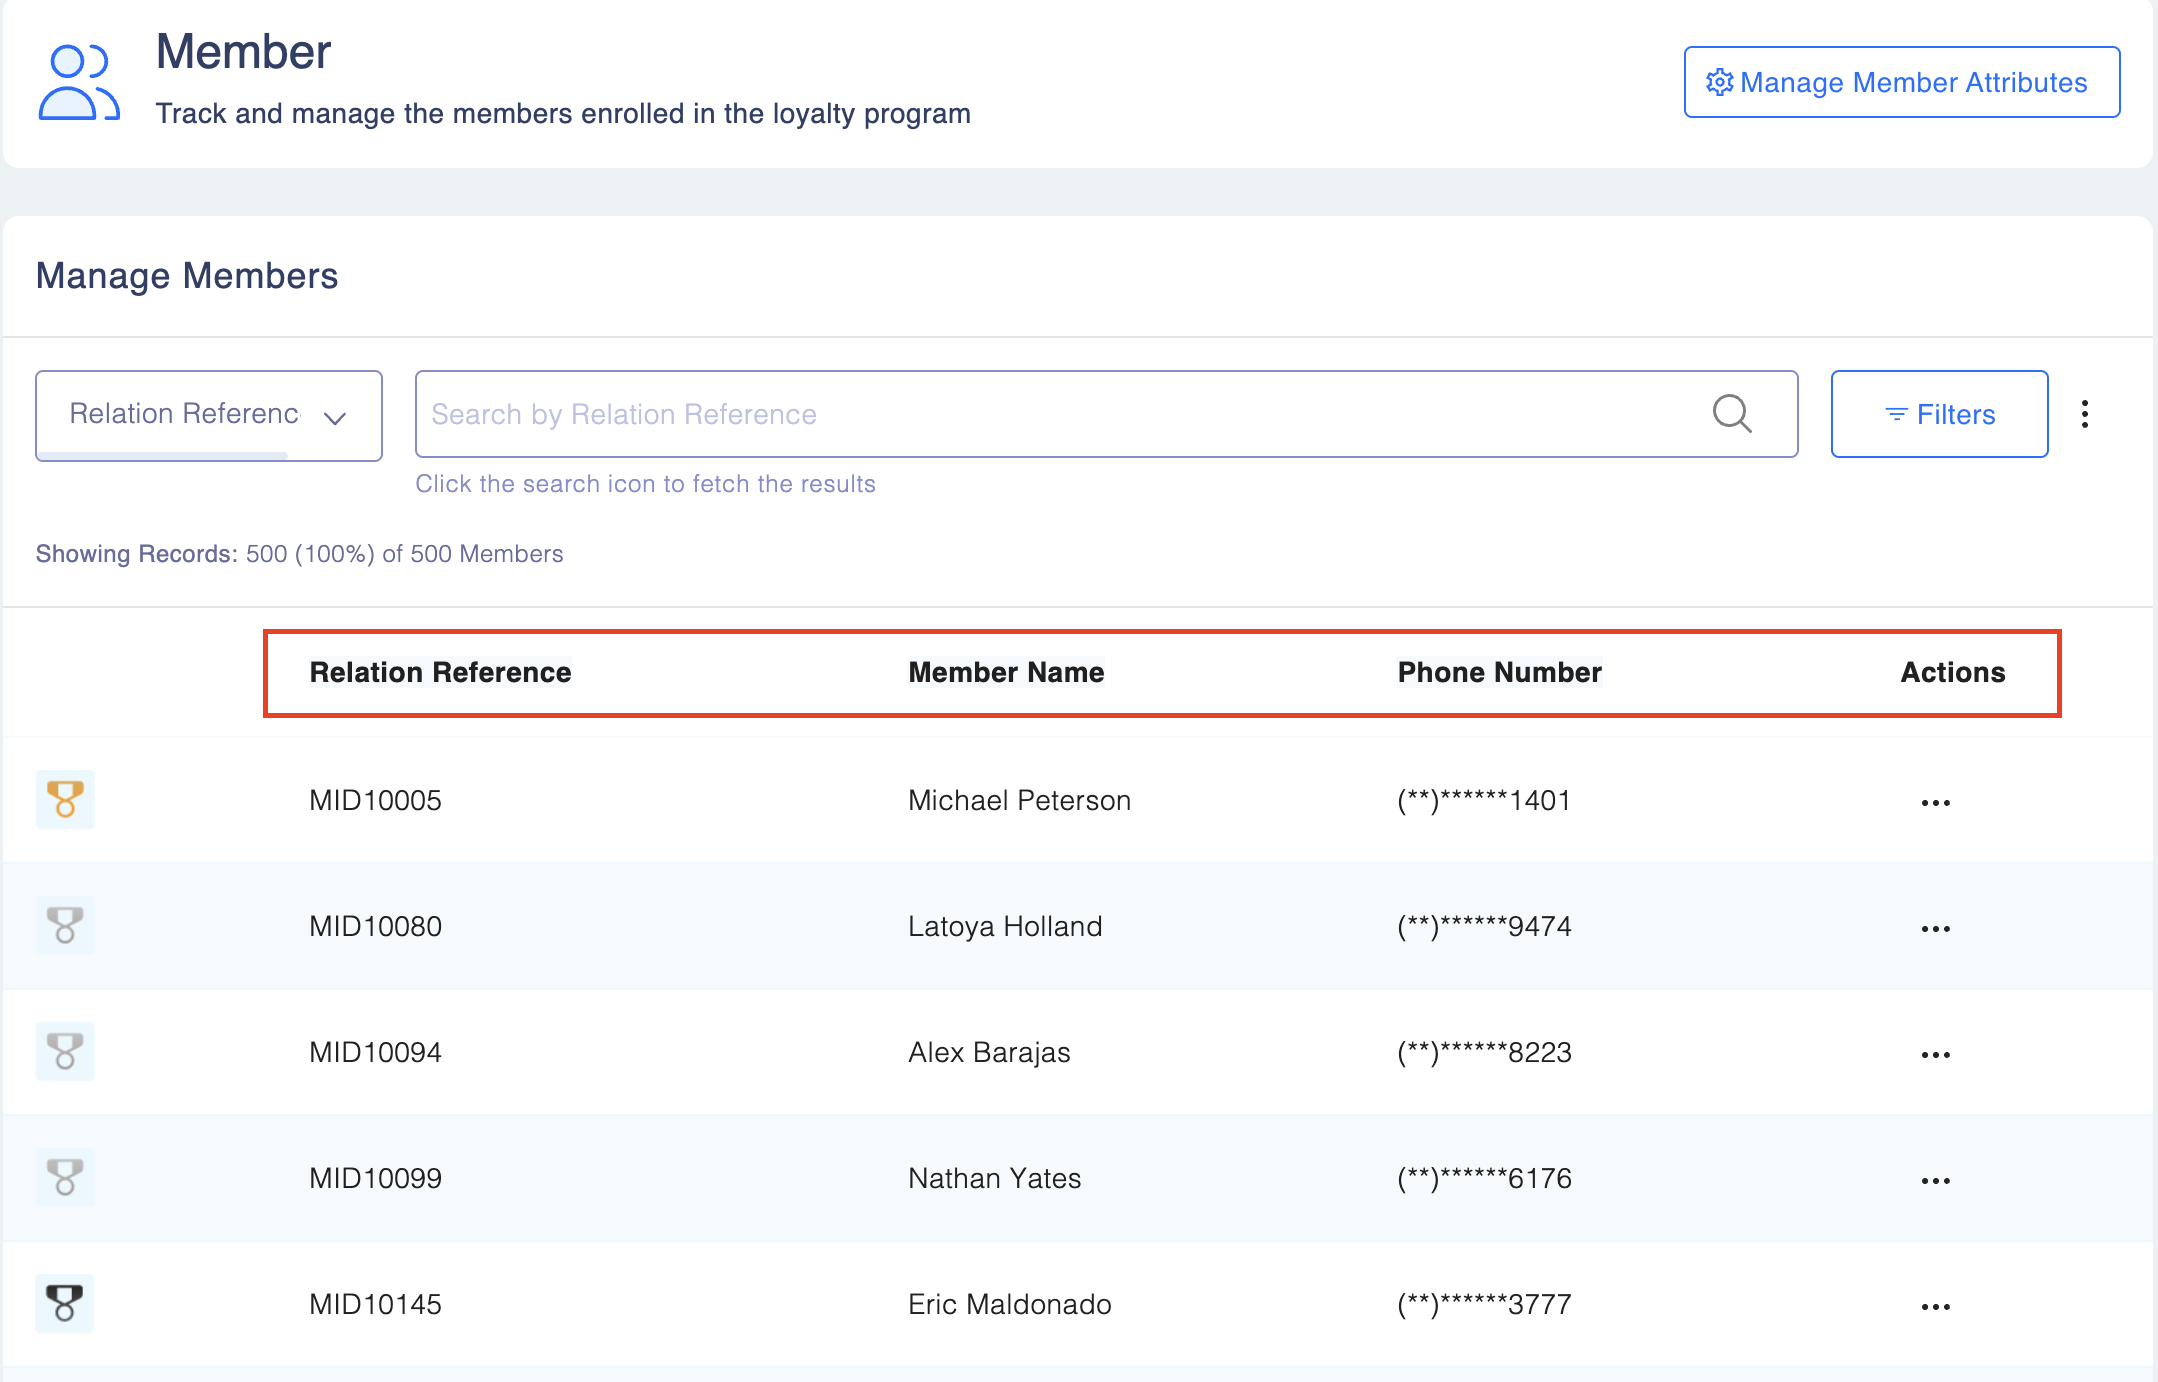Click Alex Barajas's tier medal icon
The height and width of the screenshot is (1382, 2158).
pos(65,1051)
